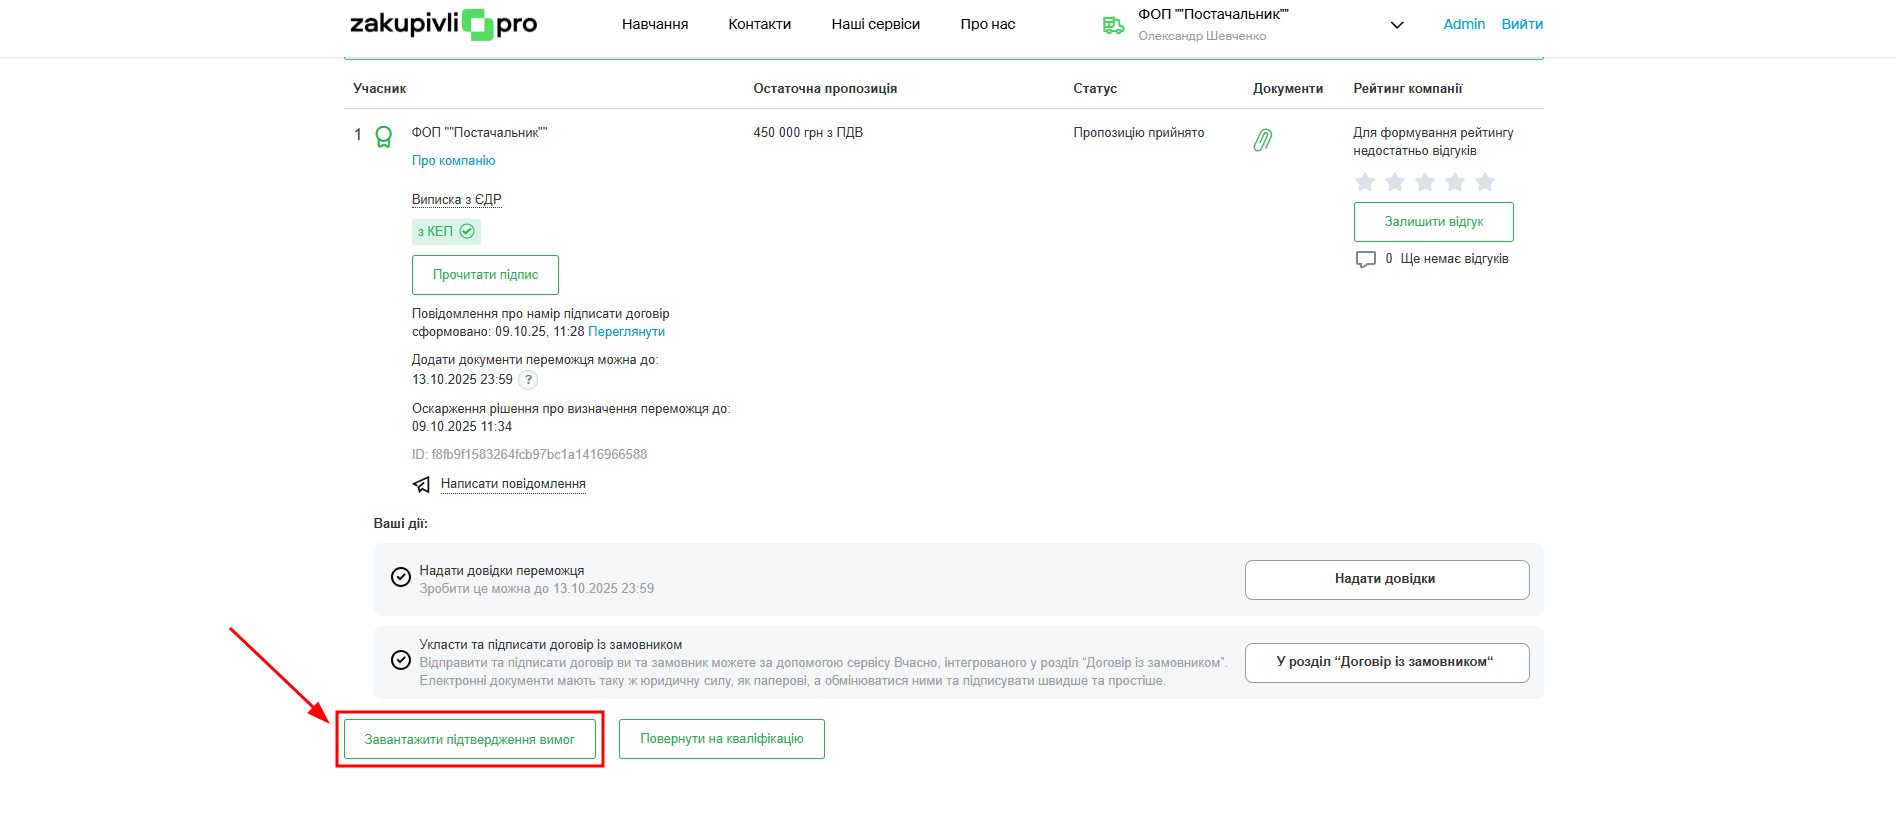This screenshot has width=1896, height=834.
Task: Click the paper plane message icon
Action: [421, 485]
